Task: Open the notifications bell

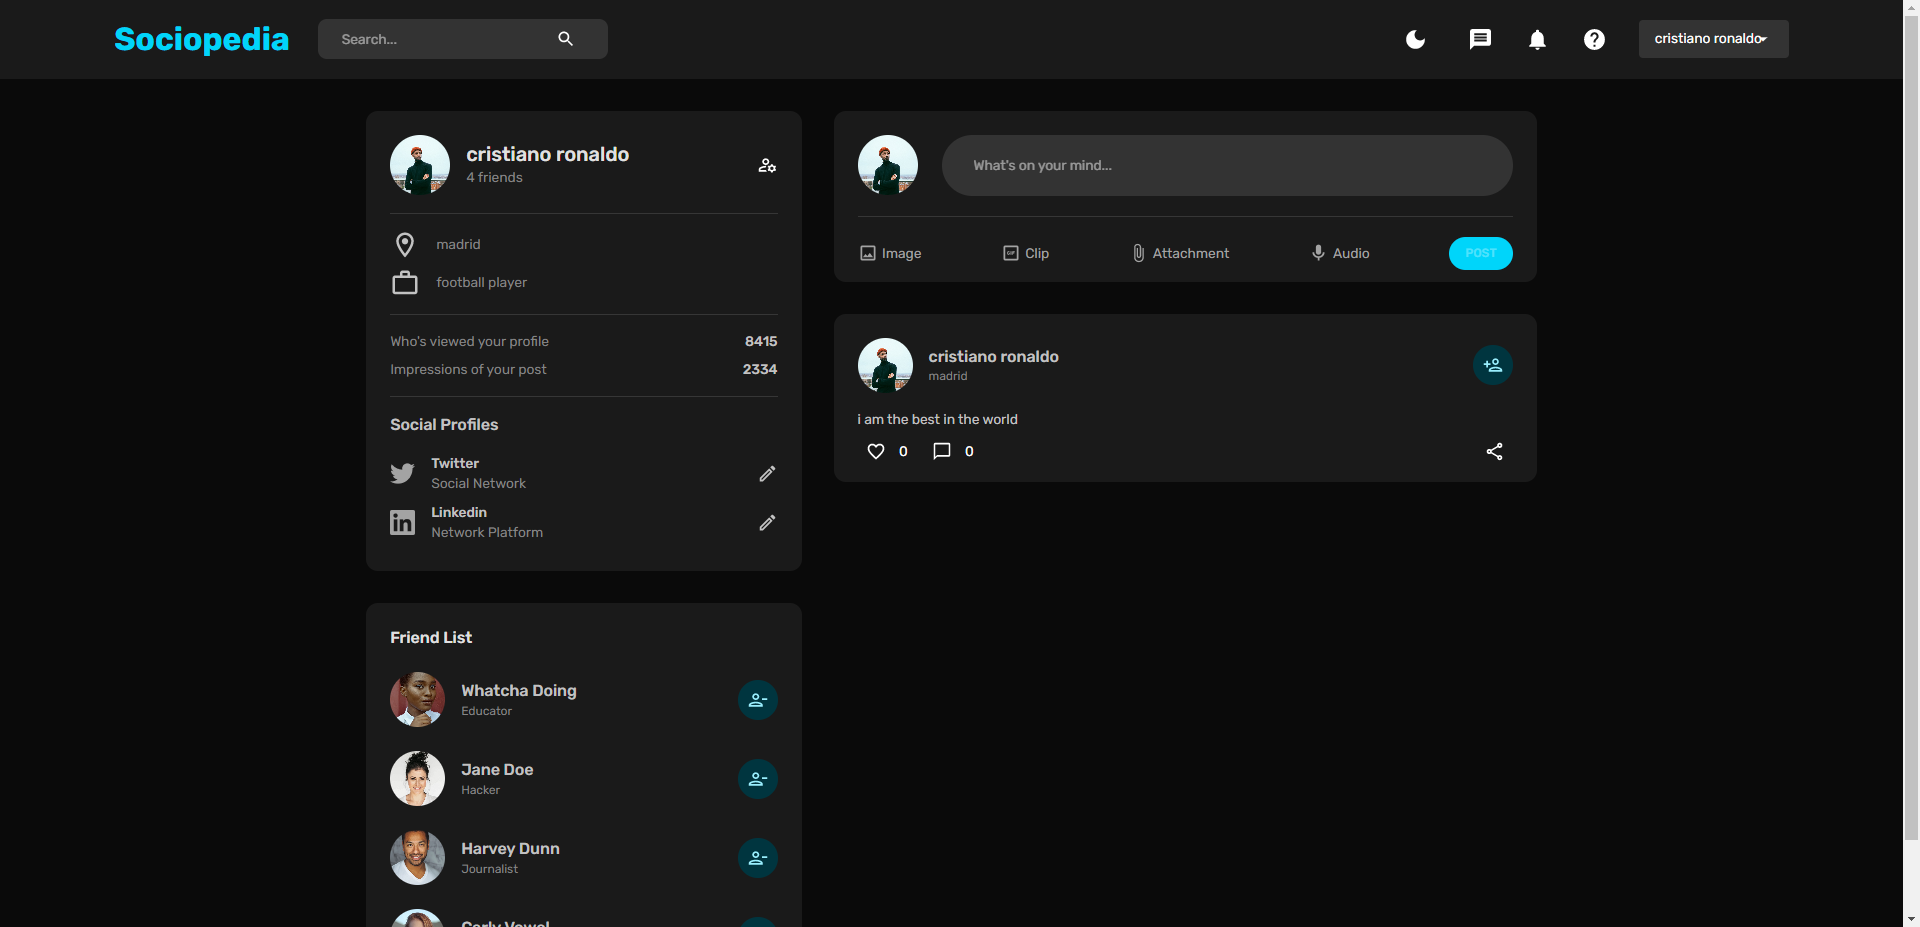Action: [x=1537, y=39]
